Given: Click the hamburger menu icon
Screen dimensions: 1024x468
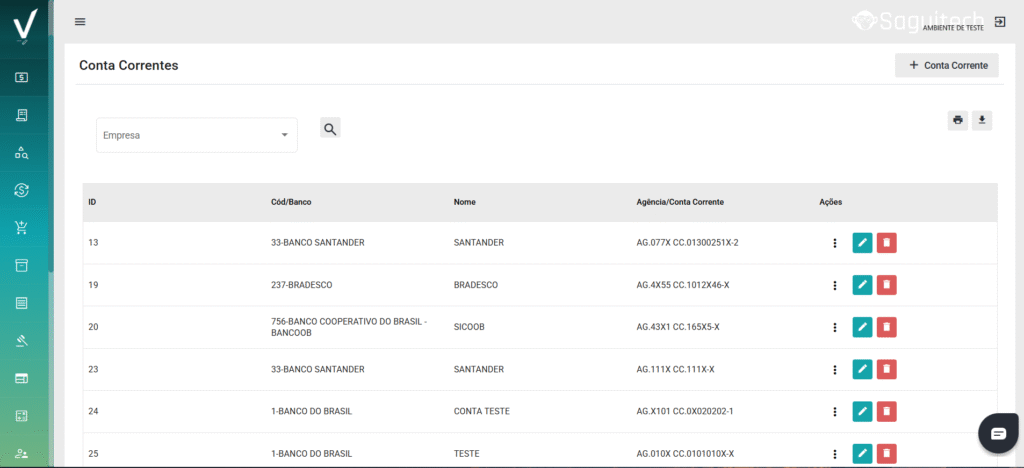Looking at the screenshot, I should coord(80,22).
